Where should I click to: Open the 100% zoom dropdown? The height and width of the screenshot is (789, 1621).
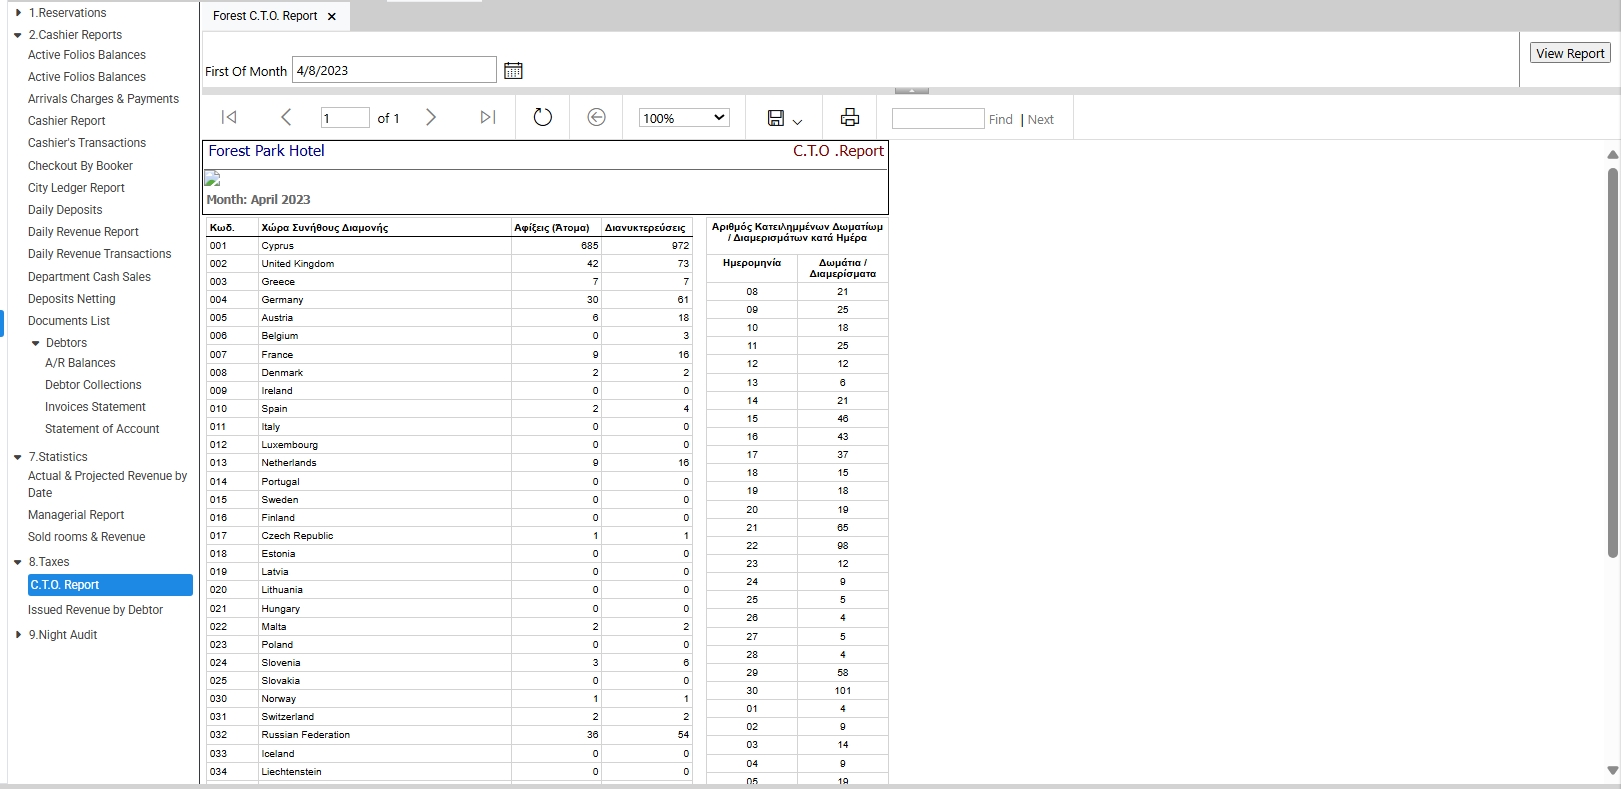pyautogui.click(x=684, y=118)
